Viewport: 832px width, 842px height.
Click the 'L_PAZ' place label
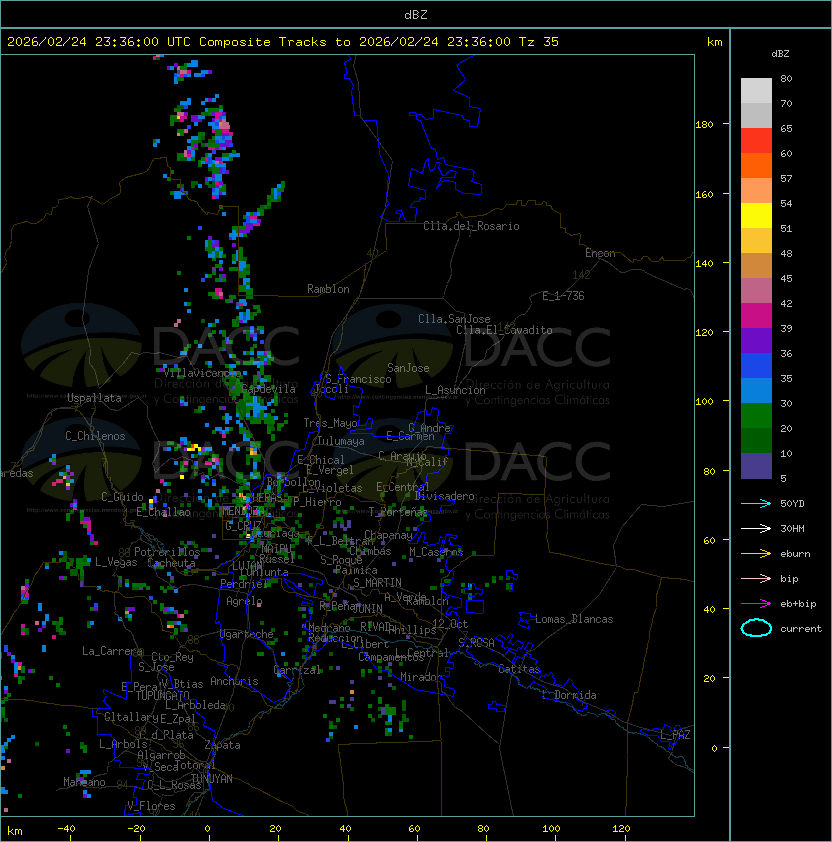click(675, 735)
